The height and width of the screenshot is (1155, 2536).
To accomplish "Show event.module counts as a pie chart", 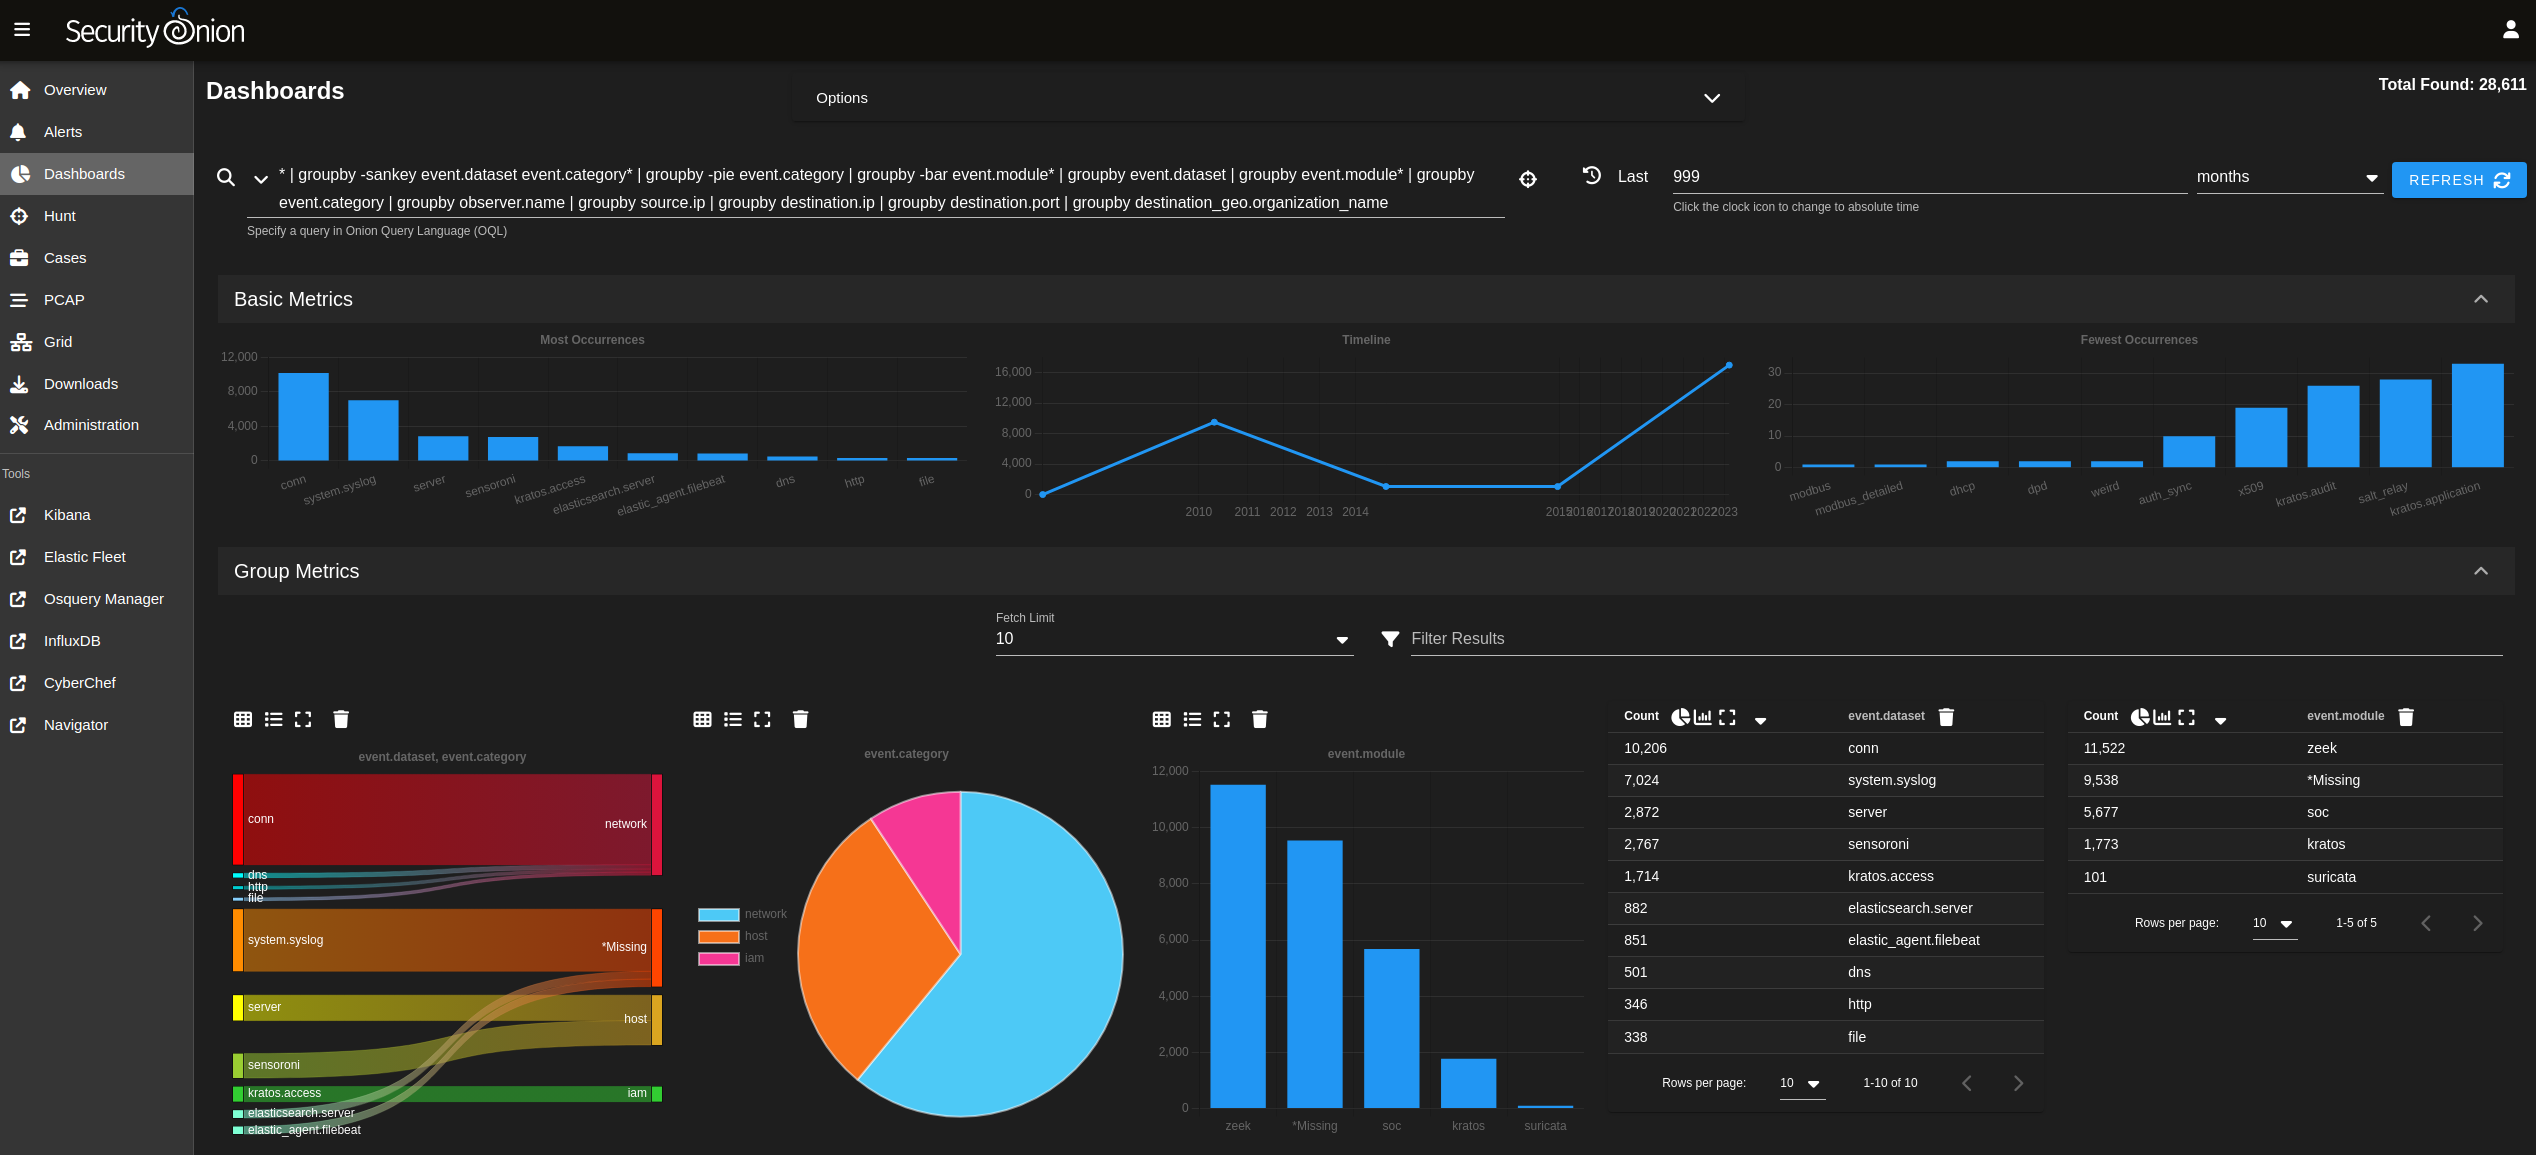I will click(x=2141, y=716).
